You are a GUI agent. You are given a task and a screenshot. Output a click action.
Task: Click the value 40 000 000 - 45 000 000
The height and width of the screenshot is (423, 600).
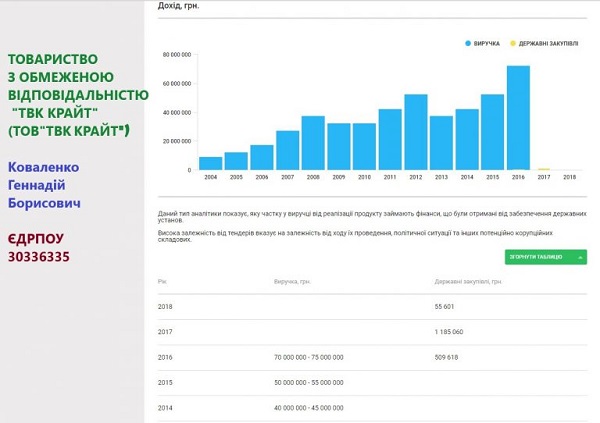click(x=309, y=408)
